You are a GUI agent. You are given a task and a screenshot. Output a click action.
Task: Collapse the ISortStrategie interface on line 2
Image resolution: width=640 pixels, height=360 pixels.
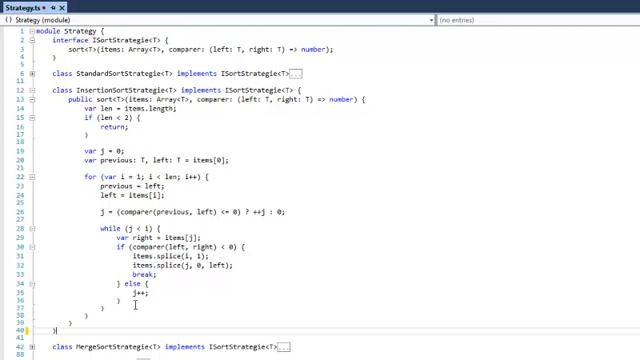32,40
